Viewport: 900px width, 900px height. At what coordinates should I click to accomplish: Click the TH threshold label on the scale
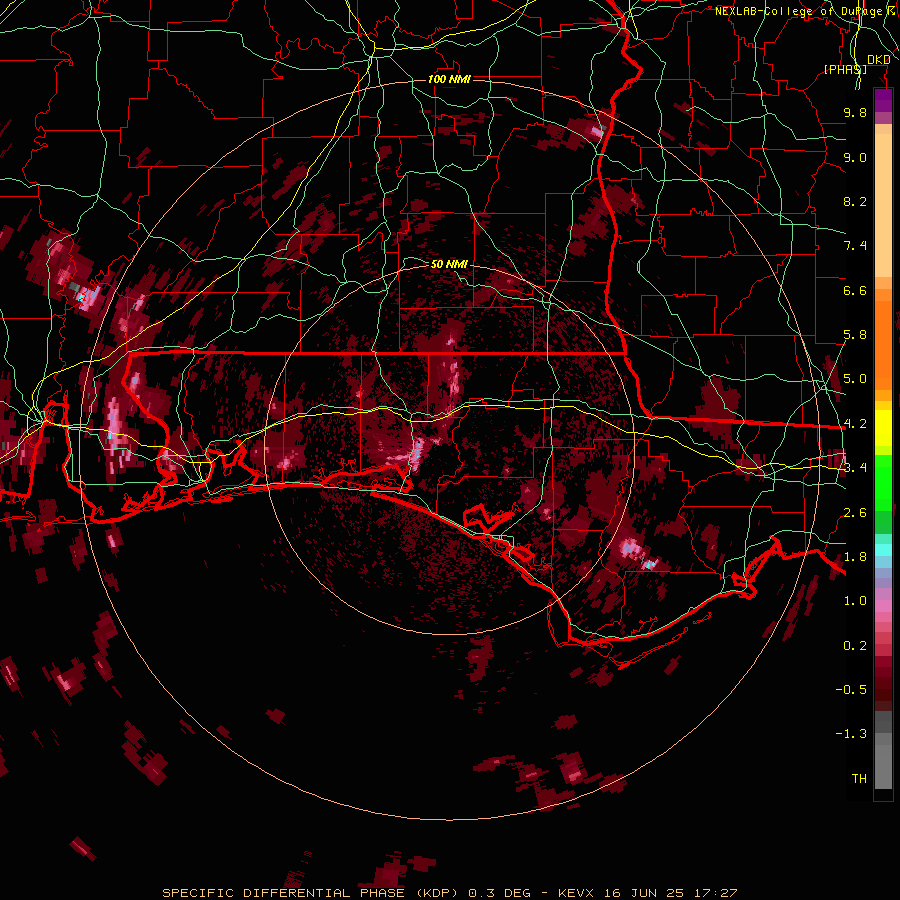tap(859, 779)
